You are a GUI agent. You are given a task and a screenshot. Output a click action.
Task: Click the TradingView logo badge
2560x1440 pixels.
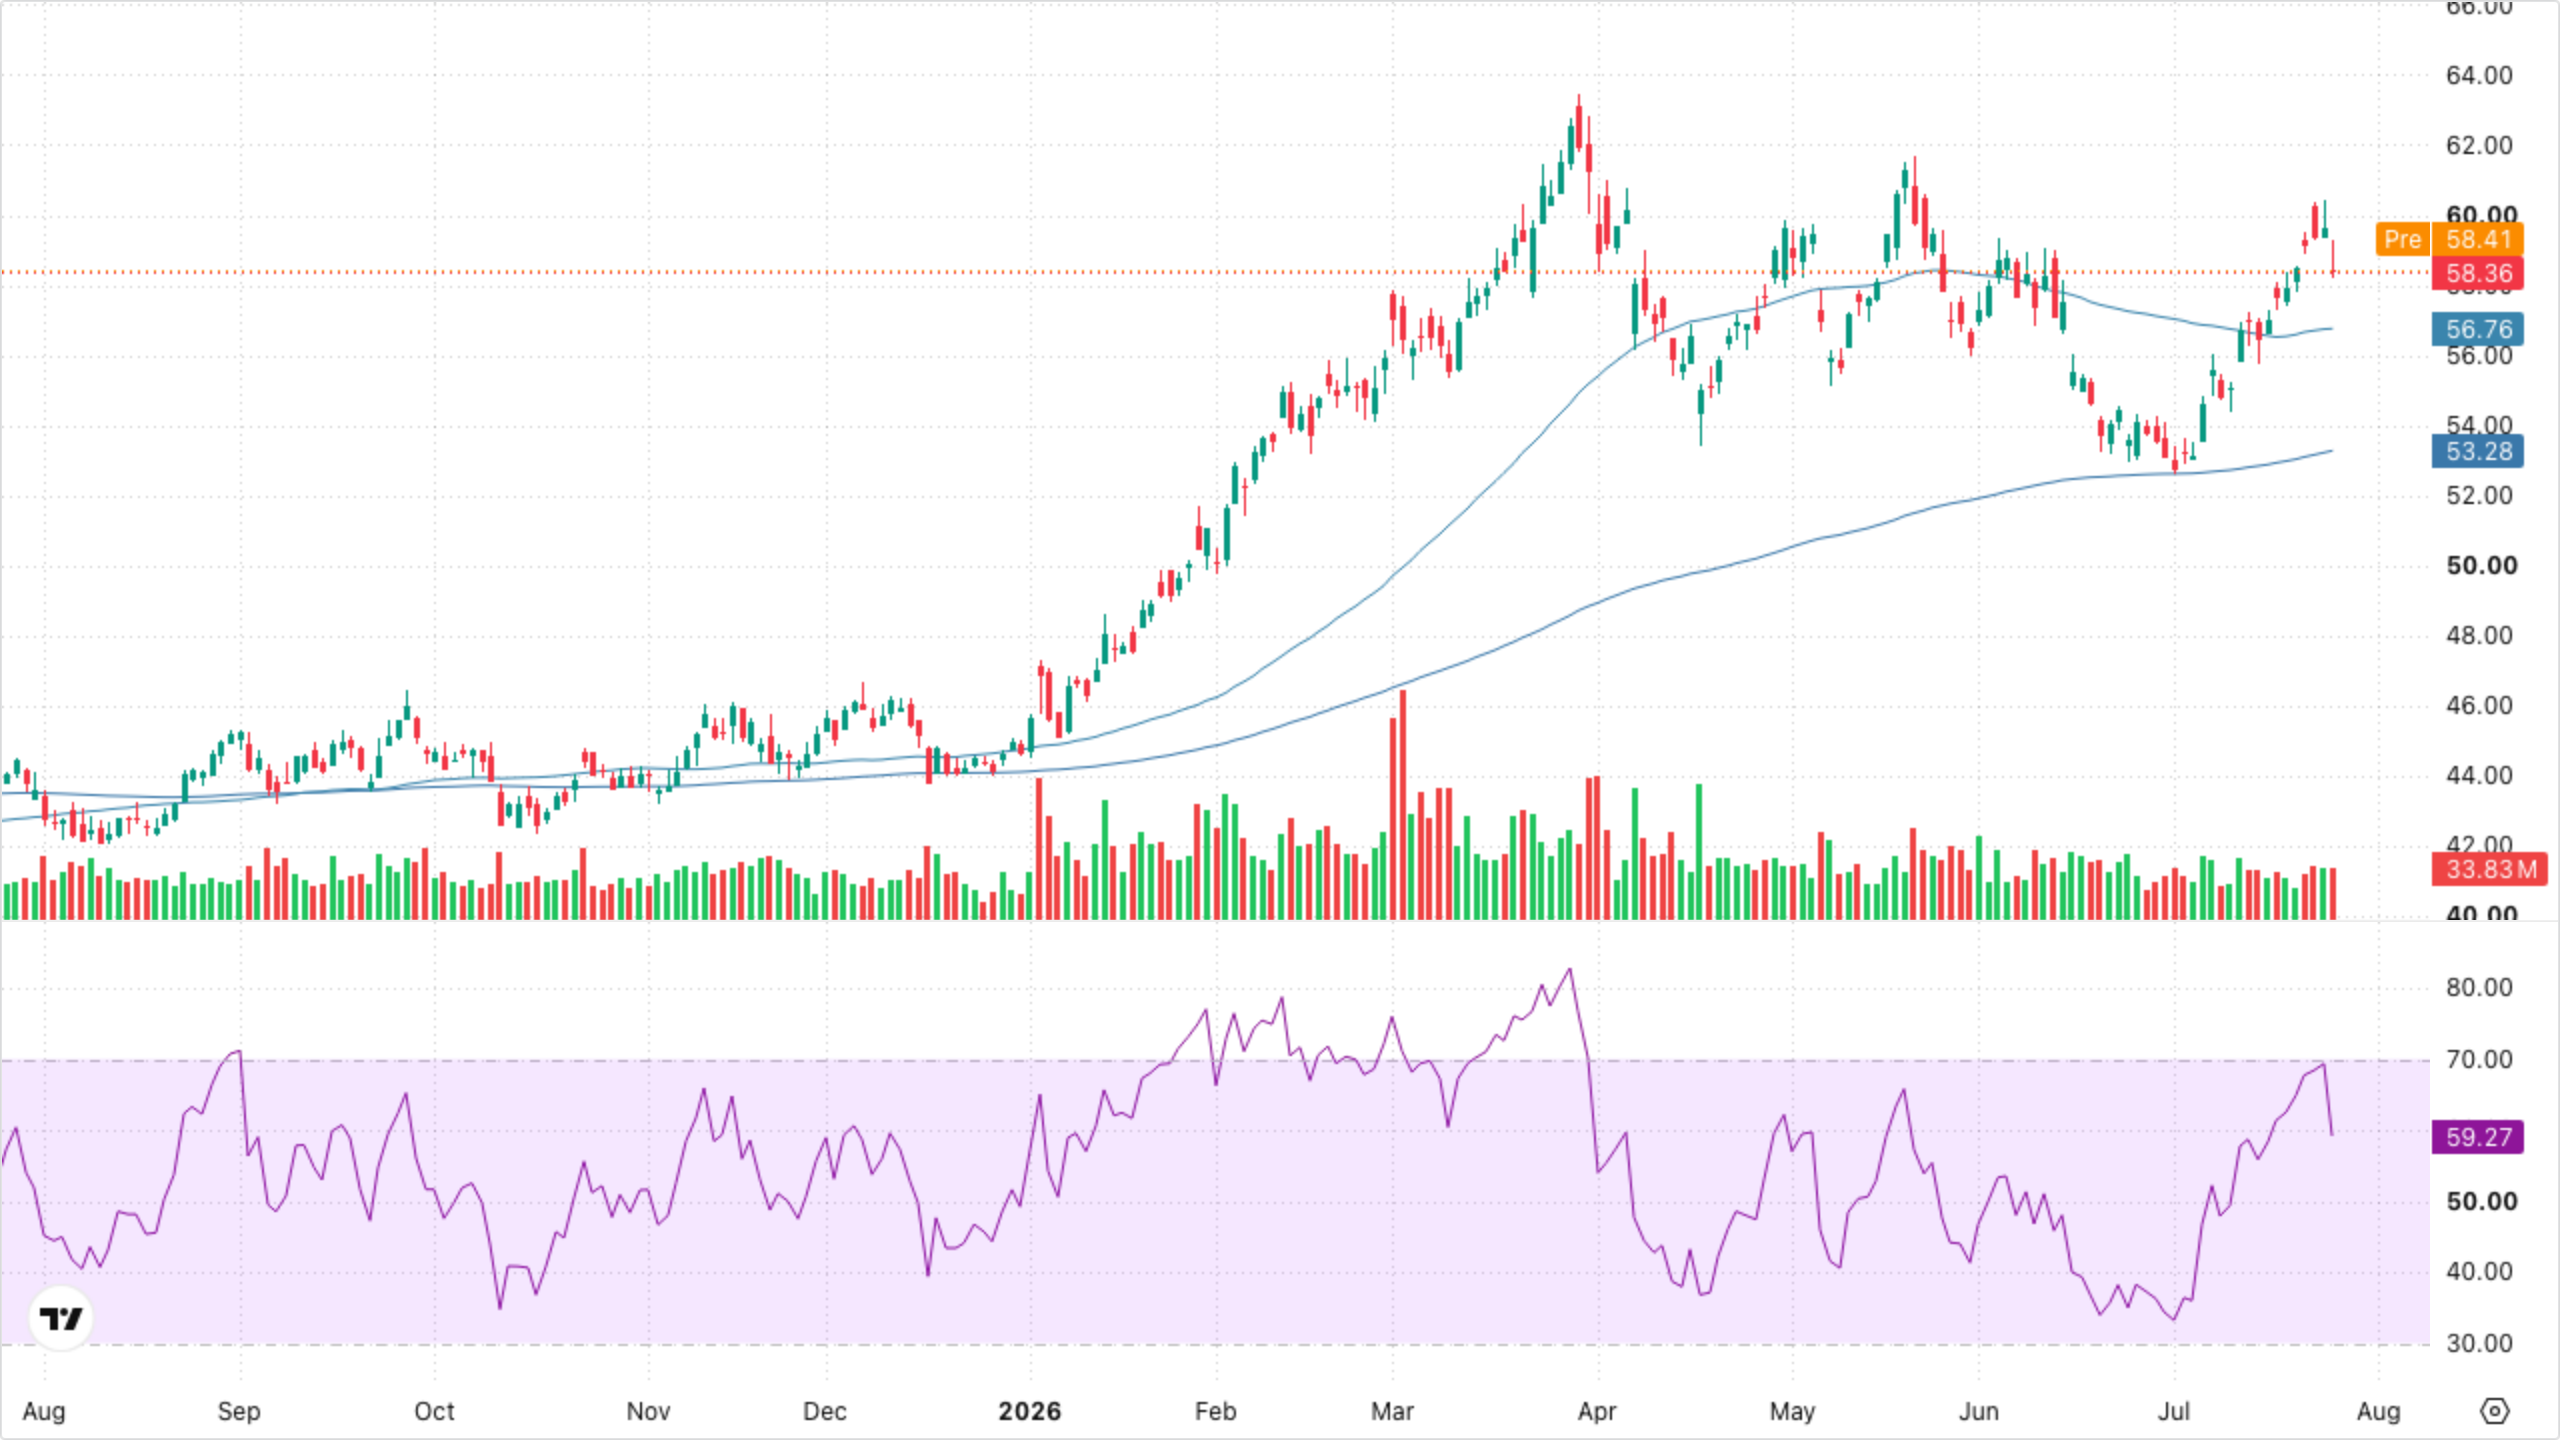(x=61, y=1318)
